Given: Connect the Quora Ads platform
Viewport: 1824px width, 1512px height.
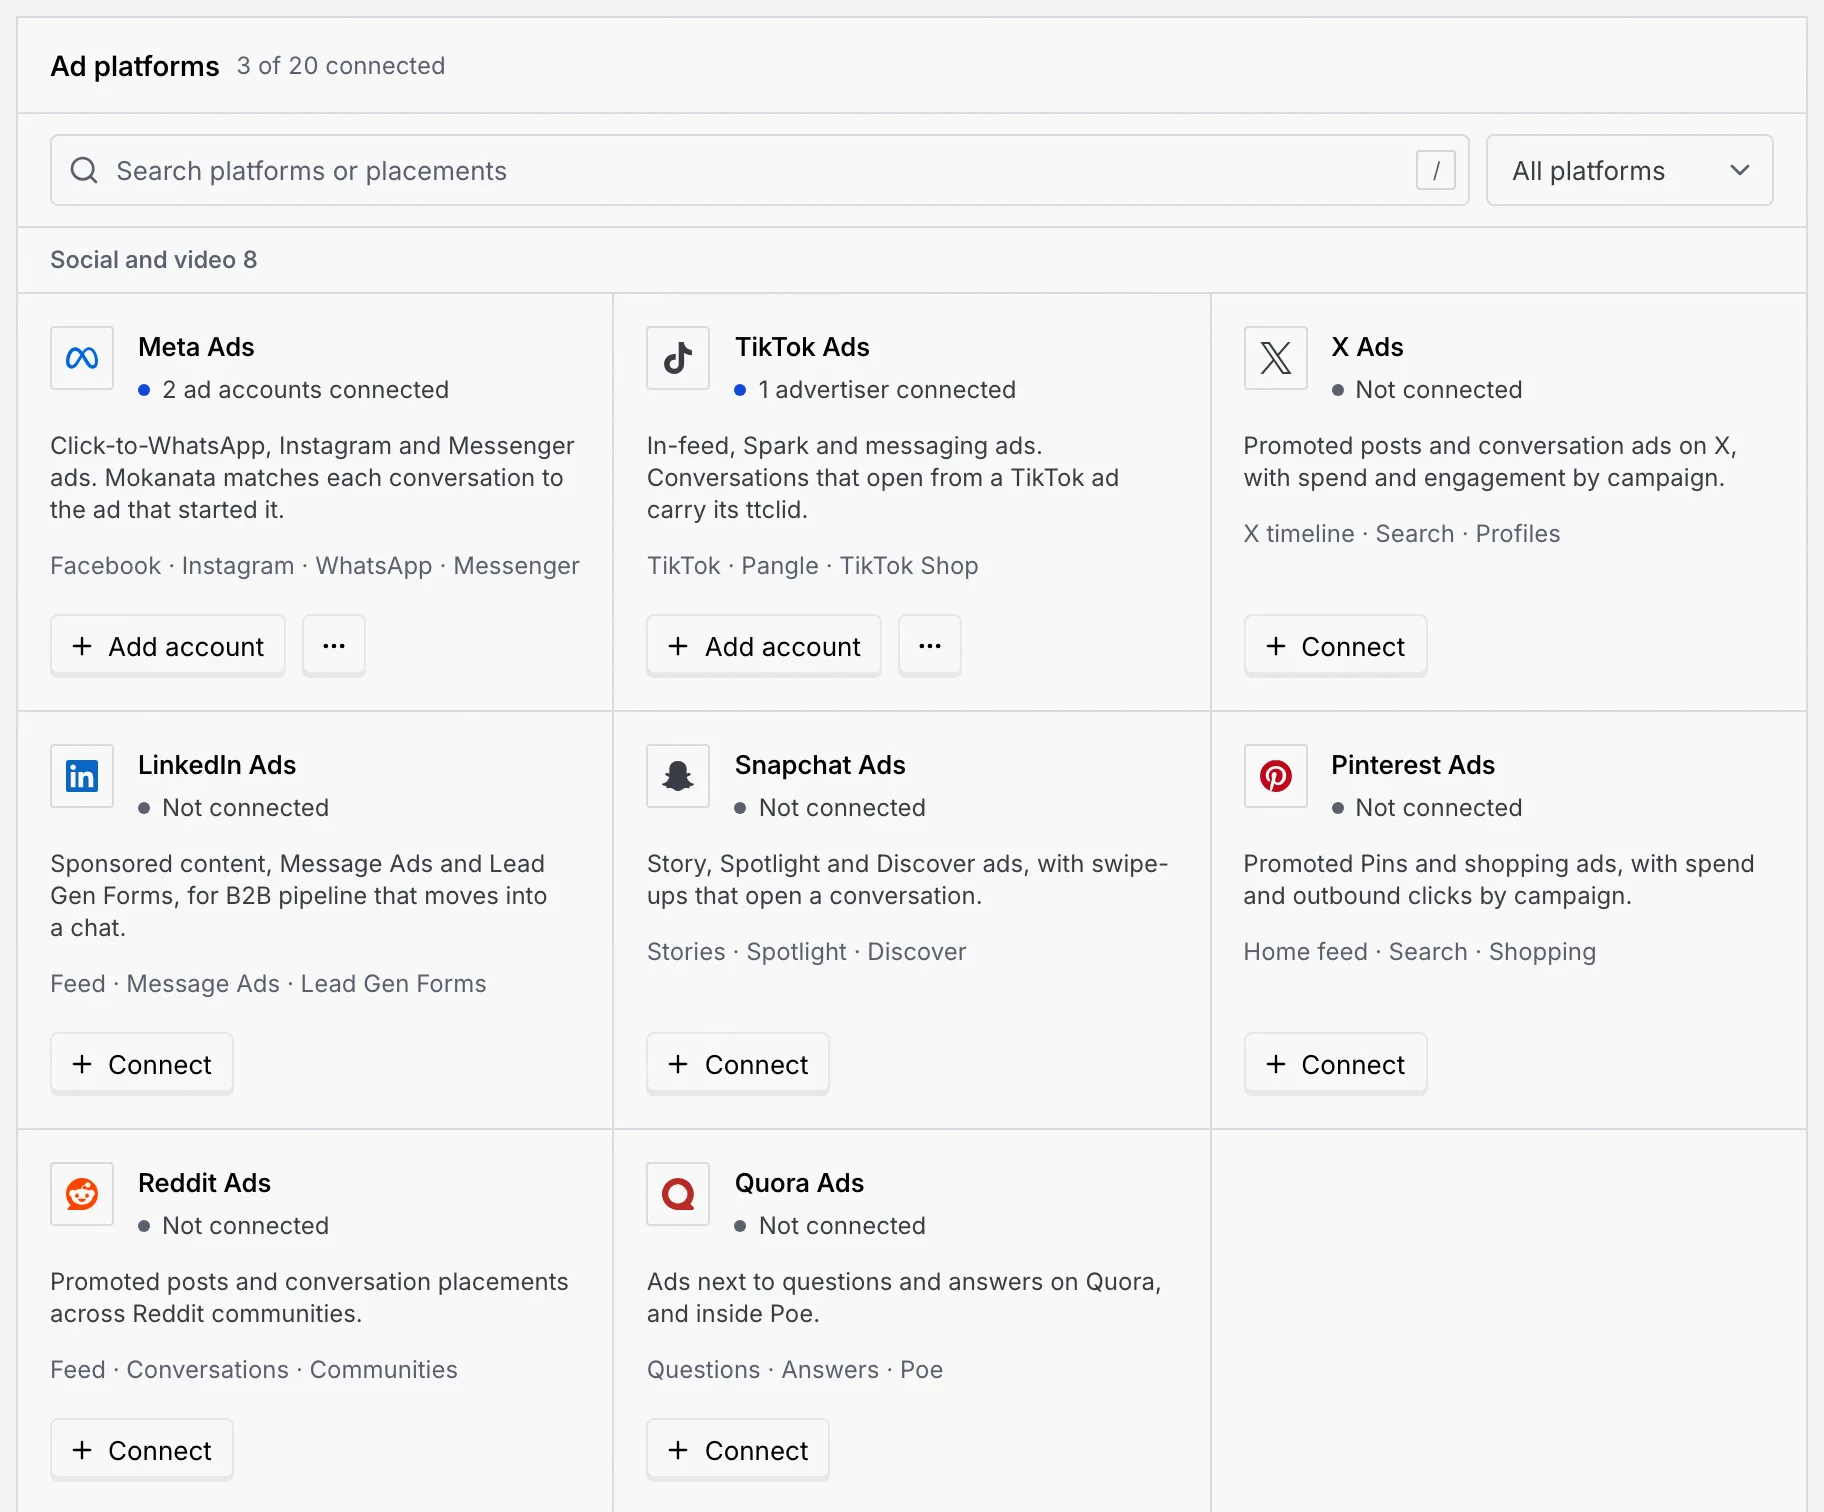Looking at the screenshot, I should coord(738,1450).
